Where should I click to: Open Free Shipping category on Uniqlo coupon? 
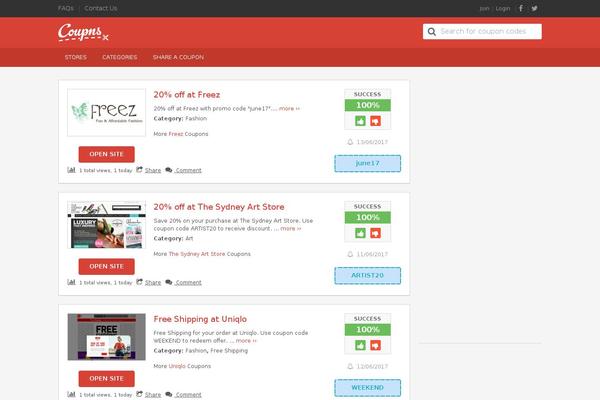click(229, 351)
